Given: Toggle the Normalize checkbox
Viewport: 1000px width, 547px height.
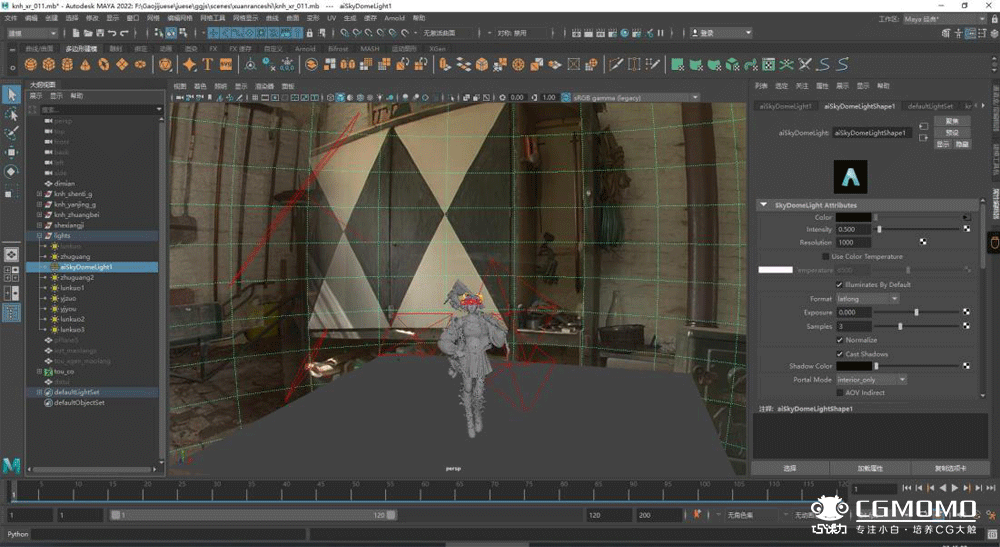Looking at the screenshot, I should tap(839, 340).
